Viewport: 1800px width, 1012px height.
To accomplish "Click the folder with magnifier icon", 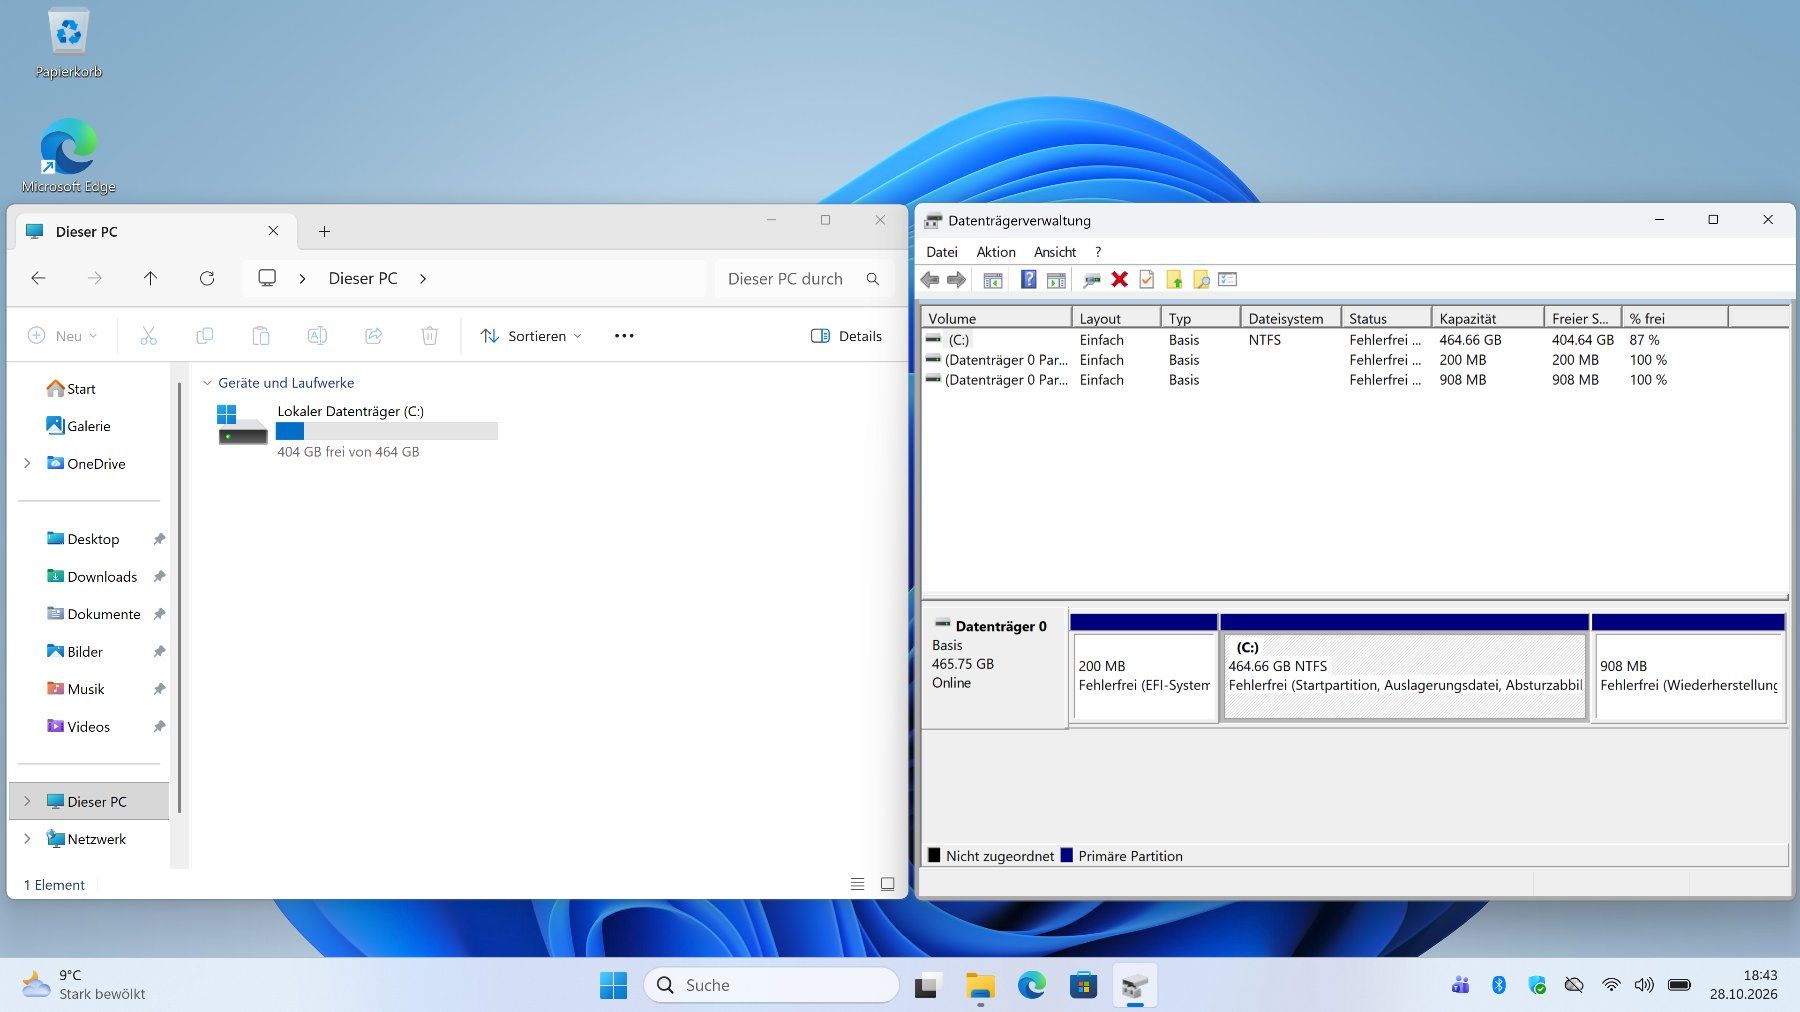I will 1201,280.
